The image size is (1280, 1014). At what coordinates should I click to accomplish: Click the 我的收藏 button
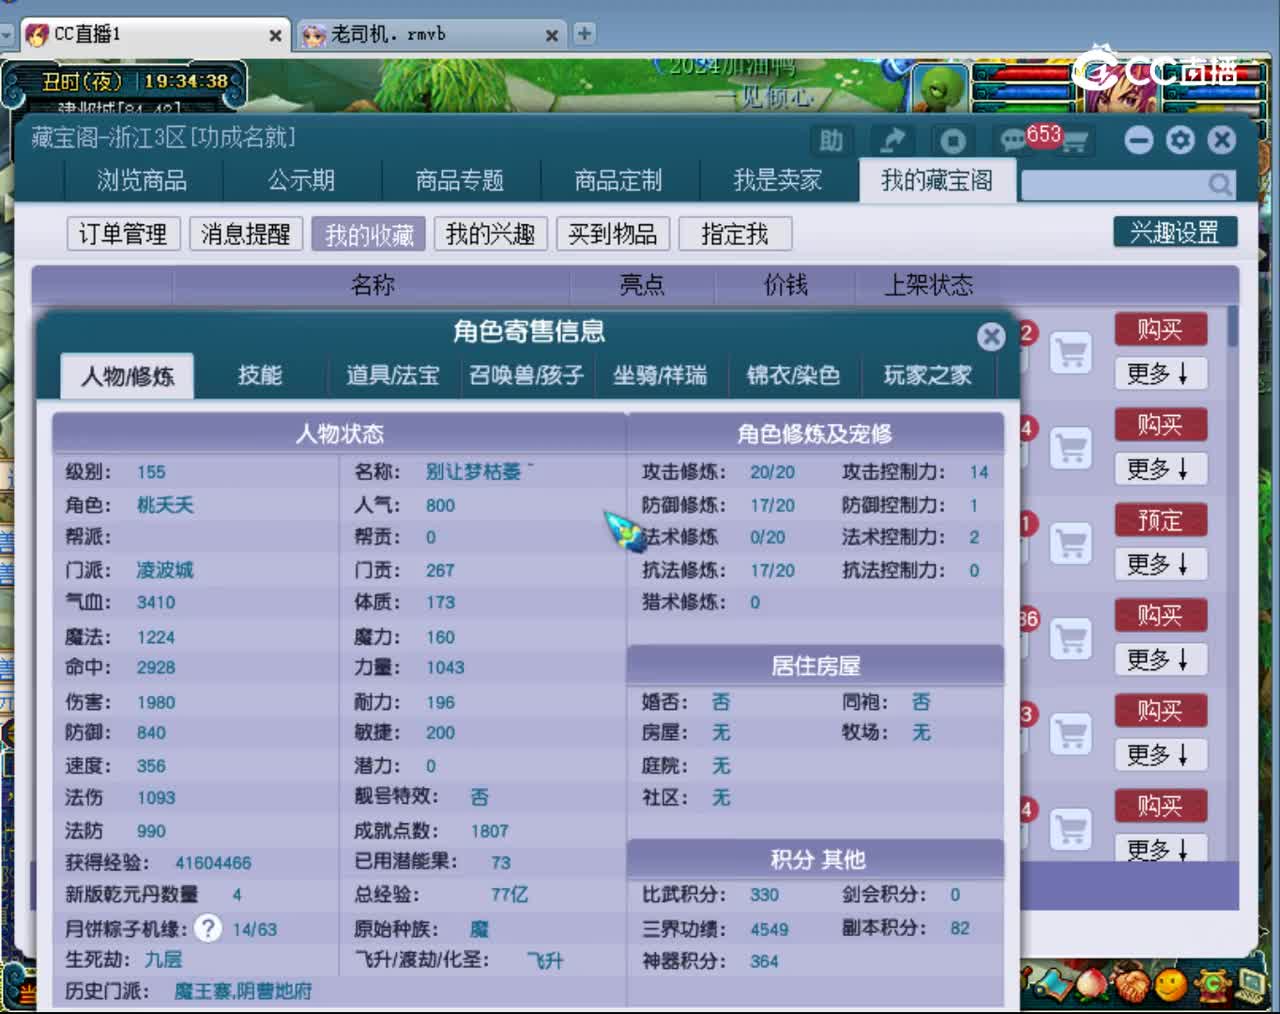pos(369,234)
